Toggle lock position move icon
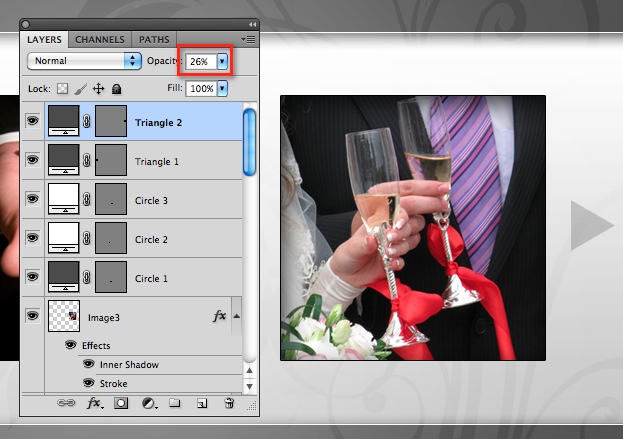Screen dimensions: 623x439 (99, 89)
